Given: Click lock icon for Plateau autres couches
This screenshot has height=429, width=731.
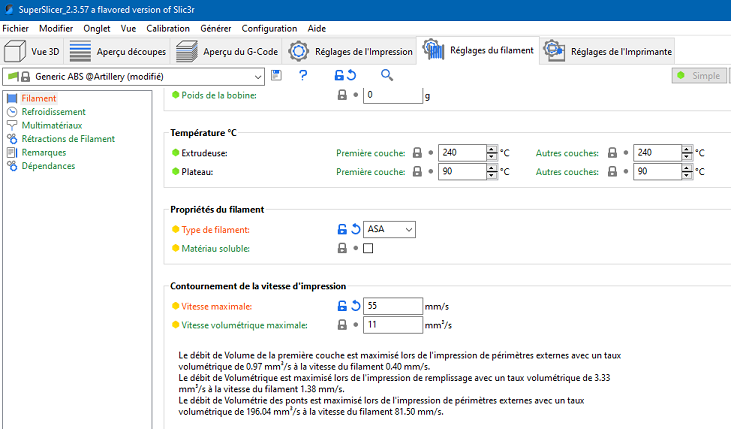Looking at the screenshot, I should click(612, 172).
